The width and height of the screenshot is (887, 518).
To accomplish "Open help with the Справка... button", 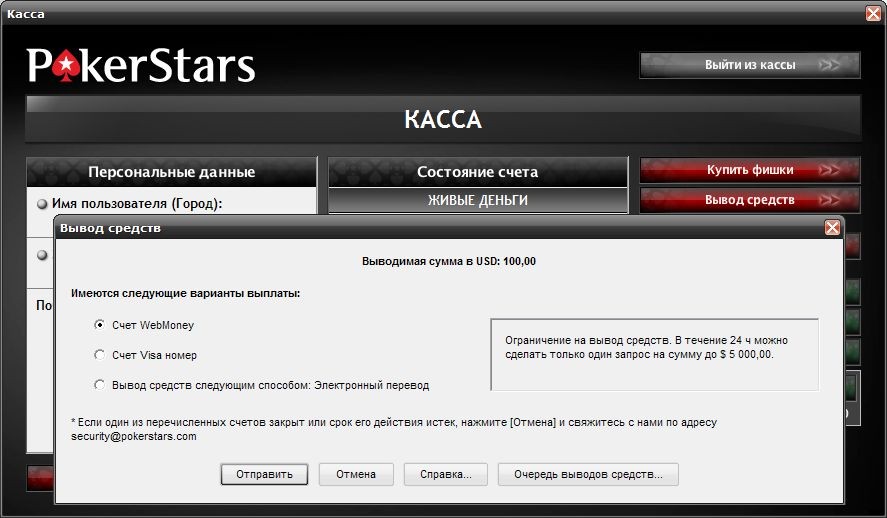I will coord(445,474).
